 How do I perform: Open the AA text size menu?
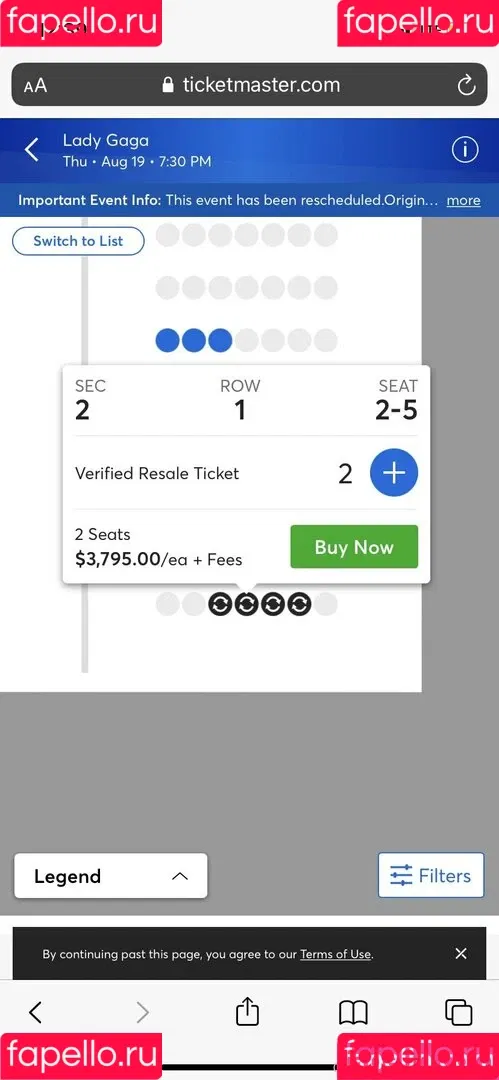coord(35,85)
